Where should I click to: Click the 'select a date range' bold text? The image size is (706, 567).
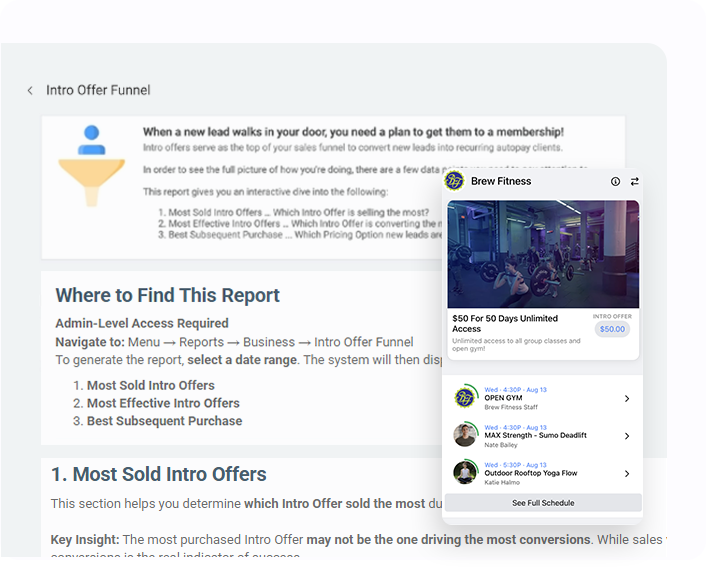[x=242, y=360]
